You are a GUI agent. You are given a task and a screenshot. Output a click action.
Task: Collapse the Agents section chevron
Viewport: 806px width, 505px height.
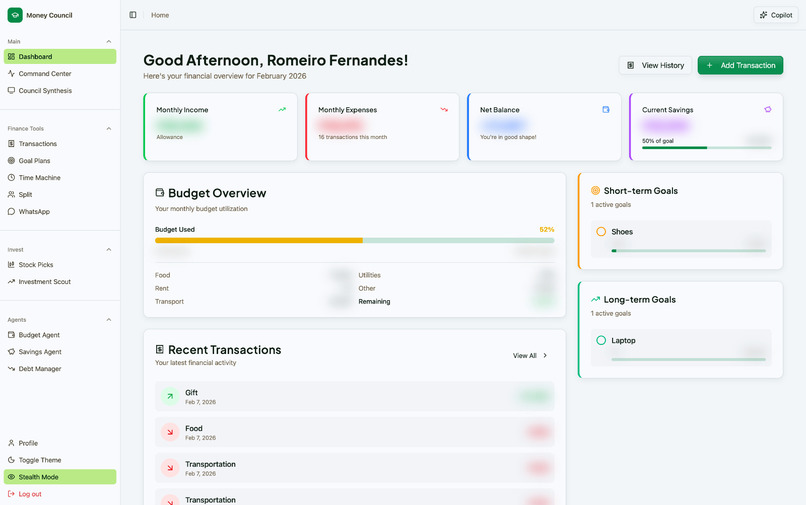tap(108, 320)
